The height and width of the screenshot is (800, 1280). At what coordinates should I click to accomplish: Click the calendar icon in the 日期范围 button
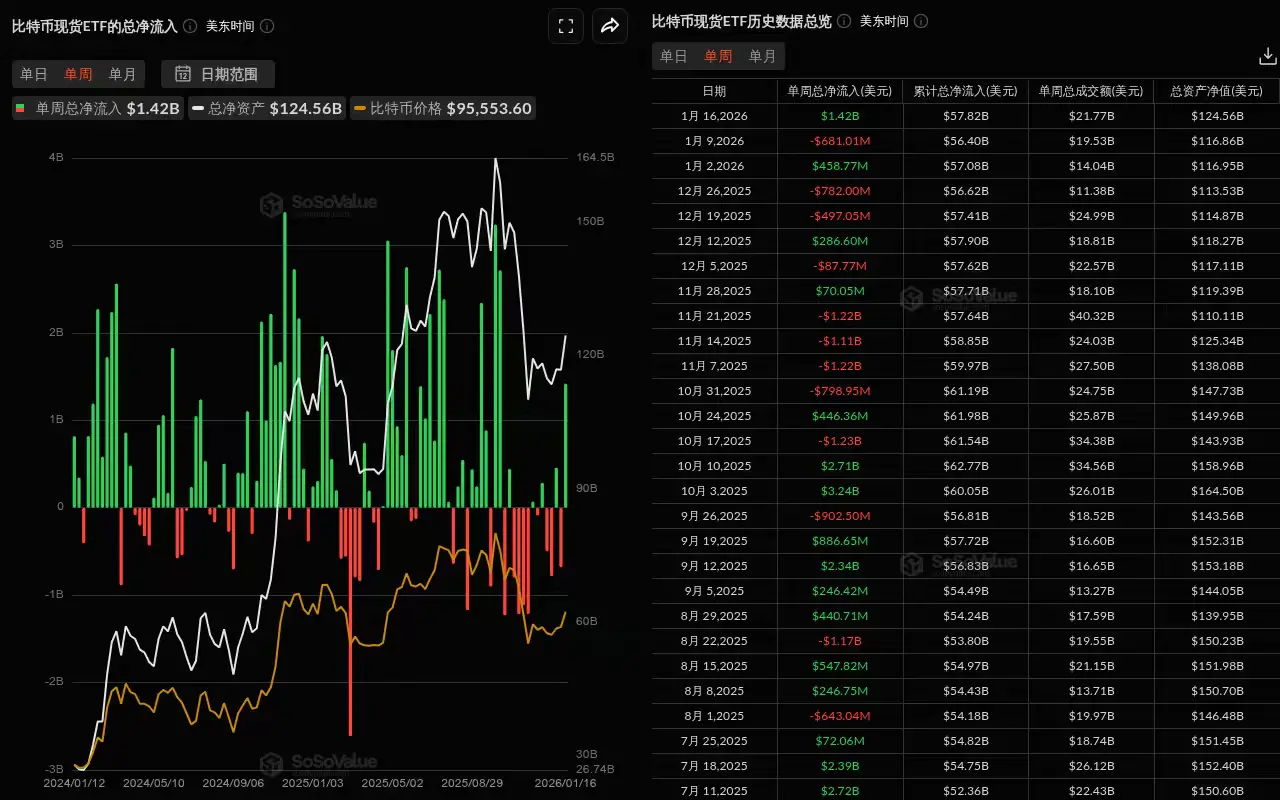point(184,74)
